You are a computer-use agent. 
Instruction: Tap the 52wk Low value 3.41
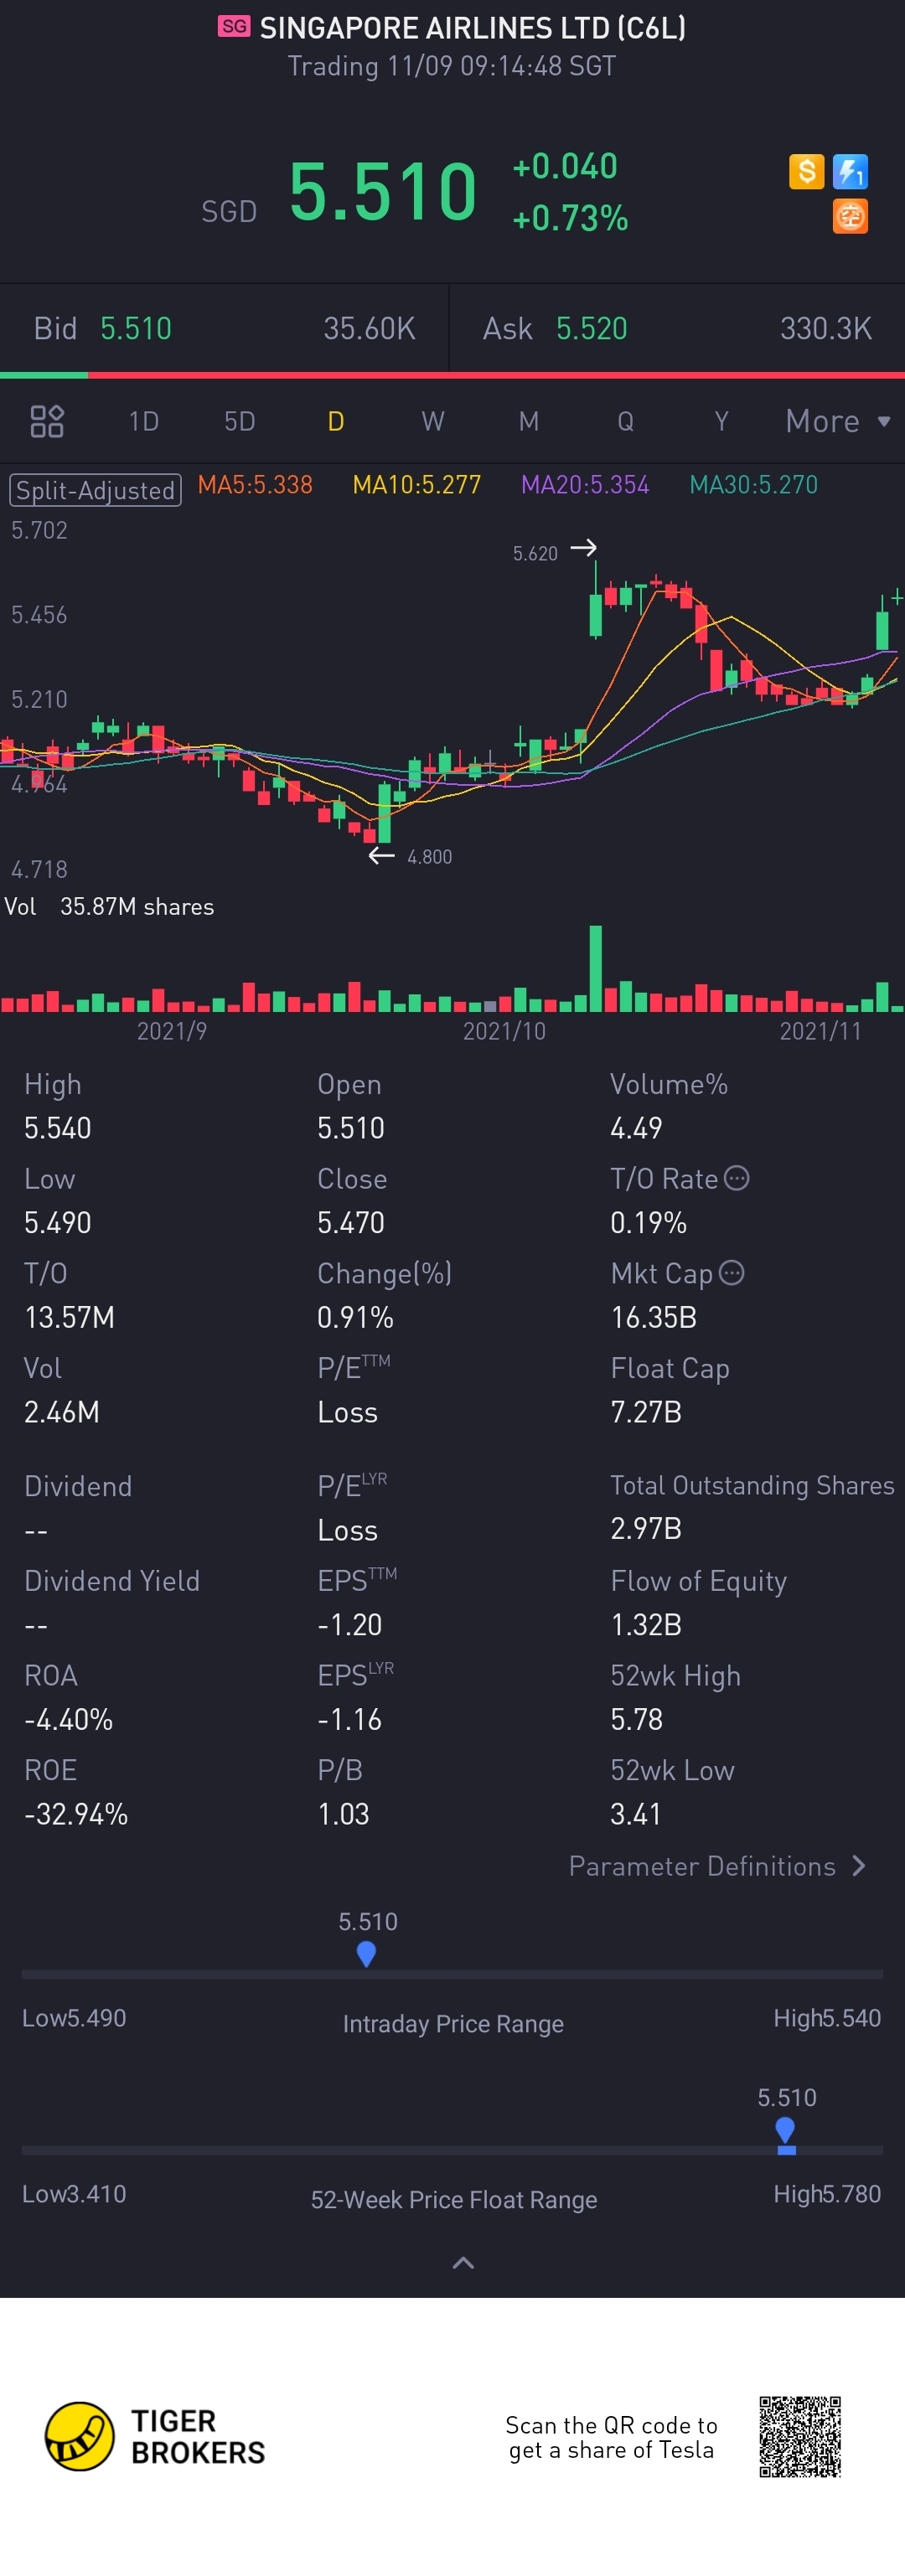tap(636, 1814)
